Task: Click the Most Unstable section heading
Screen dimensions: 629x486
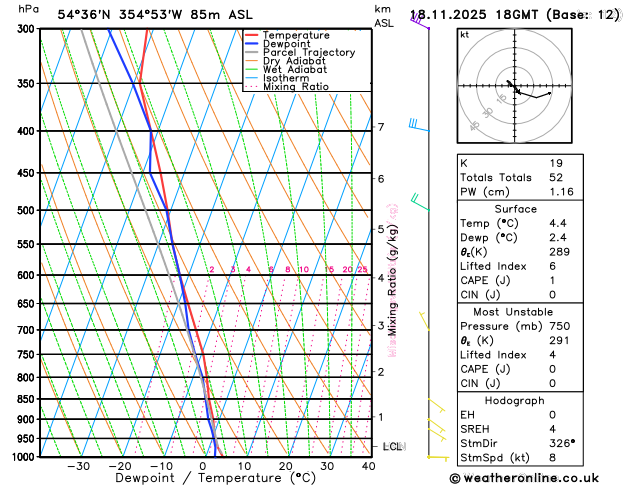Action: pos(513,312)
